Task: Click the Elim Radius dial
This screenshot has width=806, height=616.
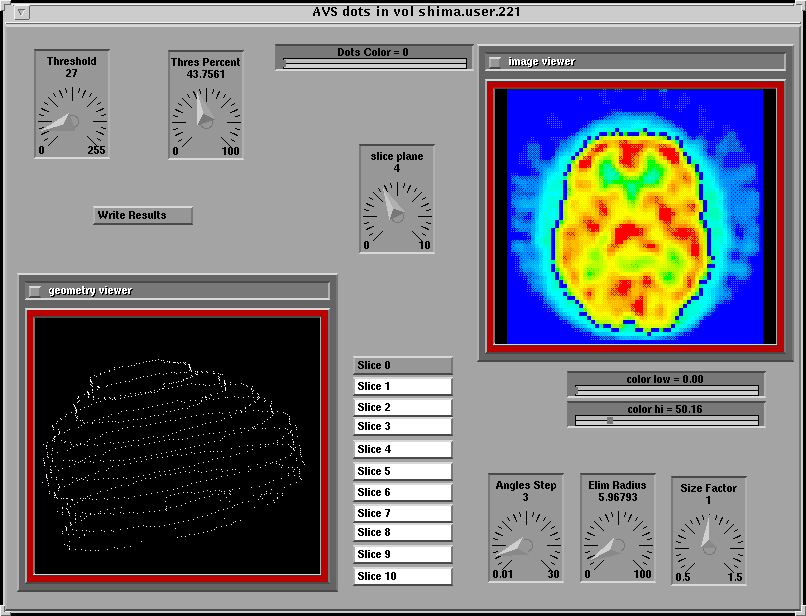Action: click(x=617, y=545)
